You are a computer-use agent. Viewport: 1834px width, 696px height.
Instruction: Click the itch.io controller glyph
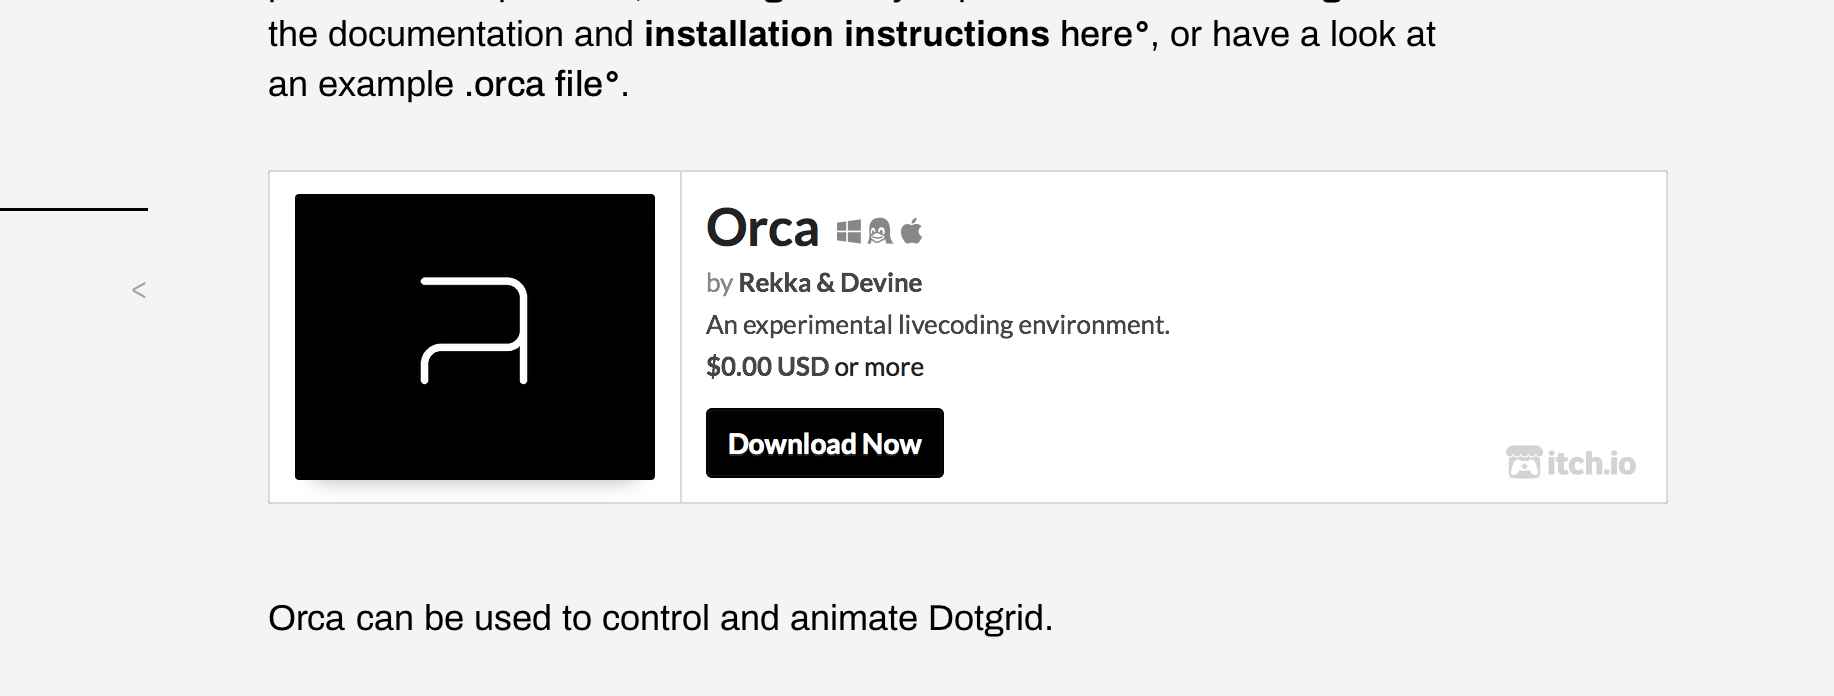point(1524,463)
